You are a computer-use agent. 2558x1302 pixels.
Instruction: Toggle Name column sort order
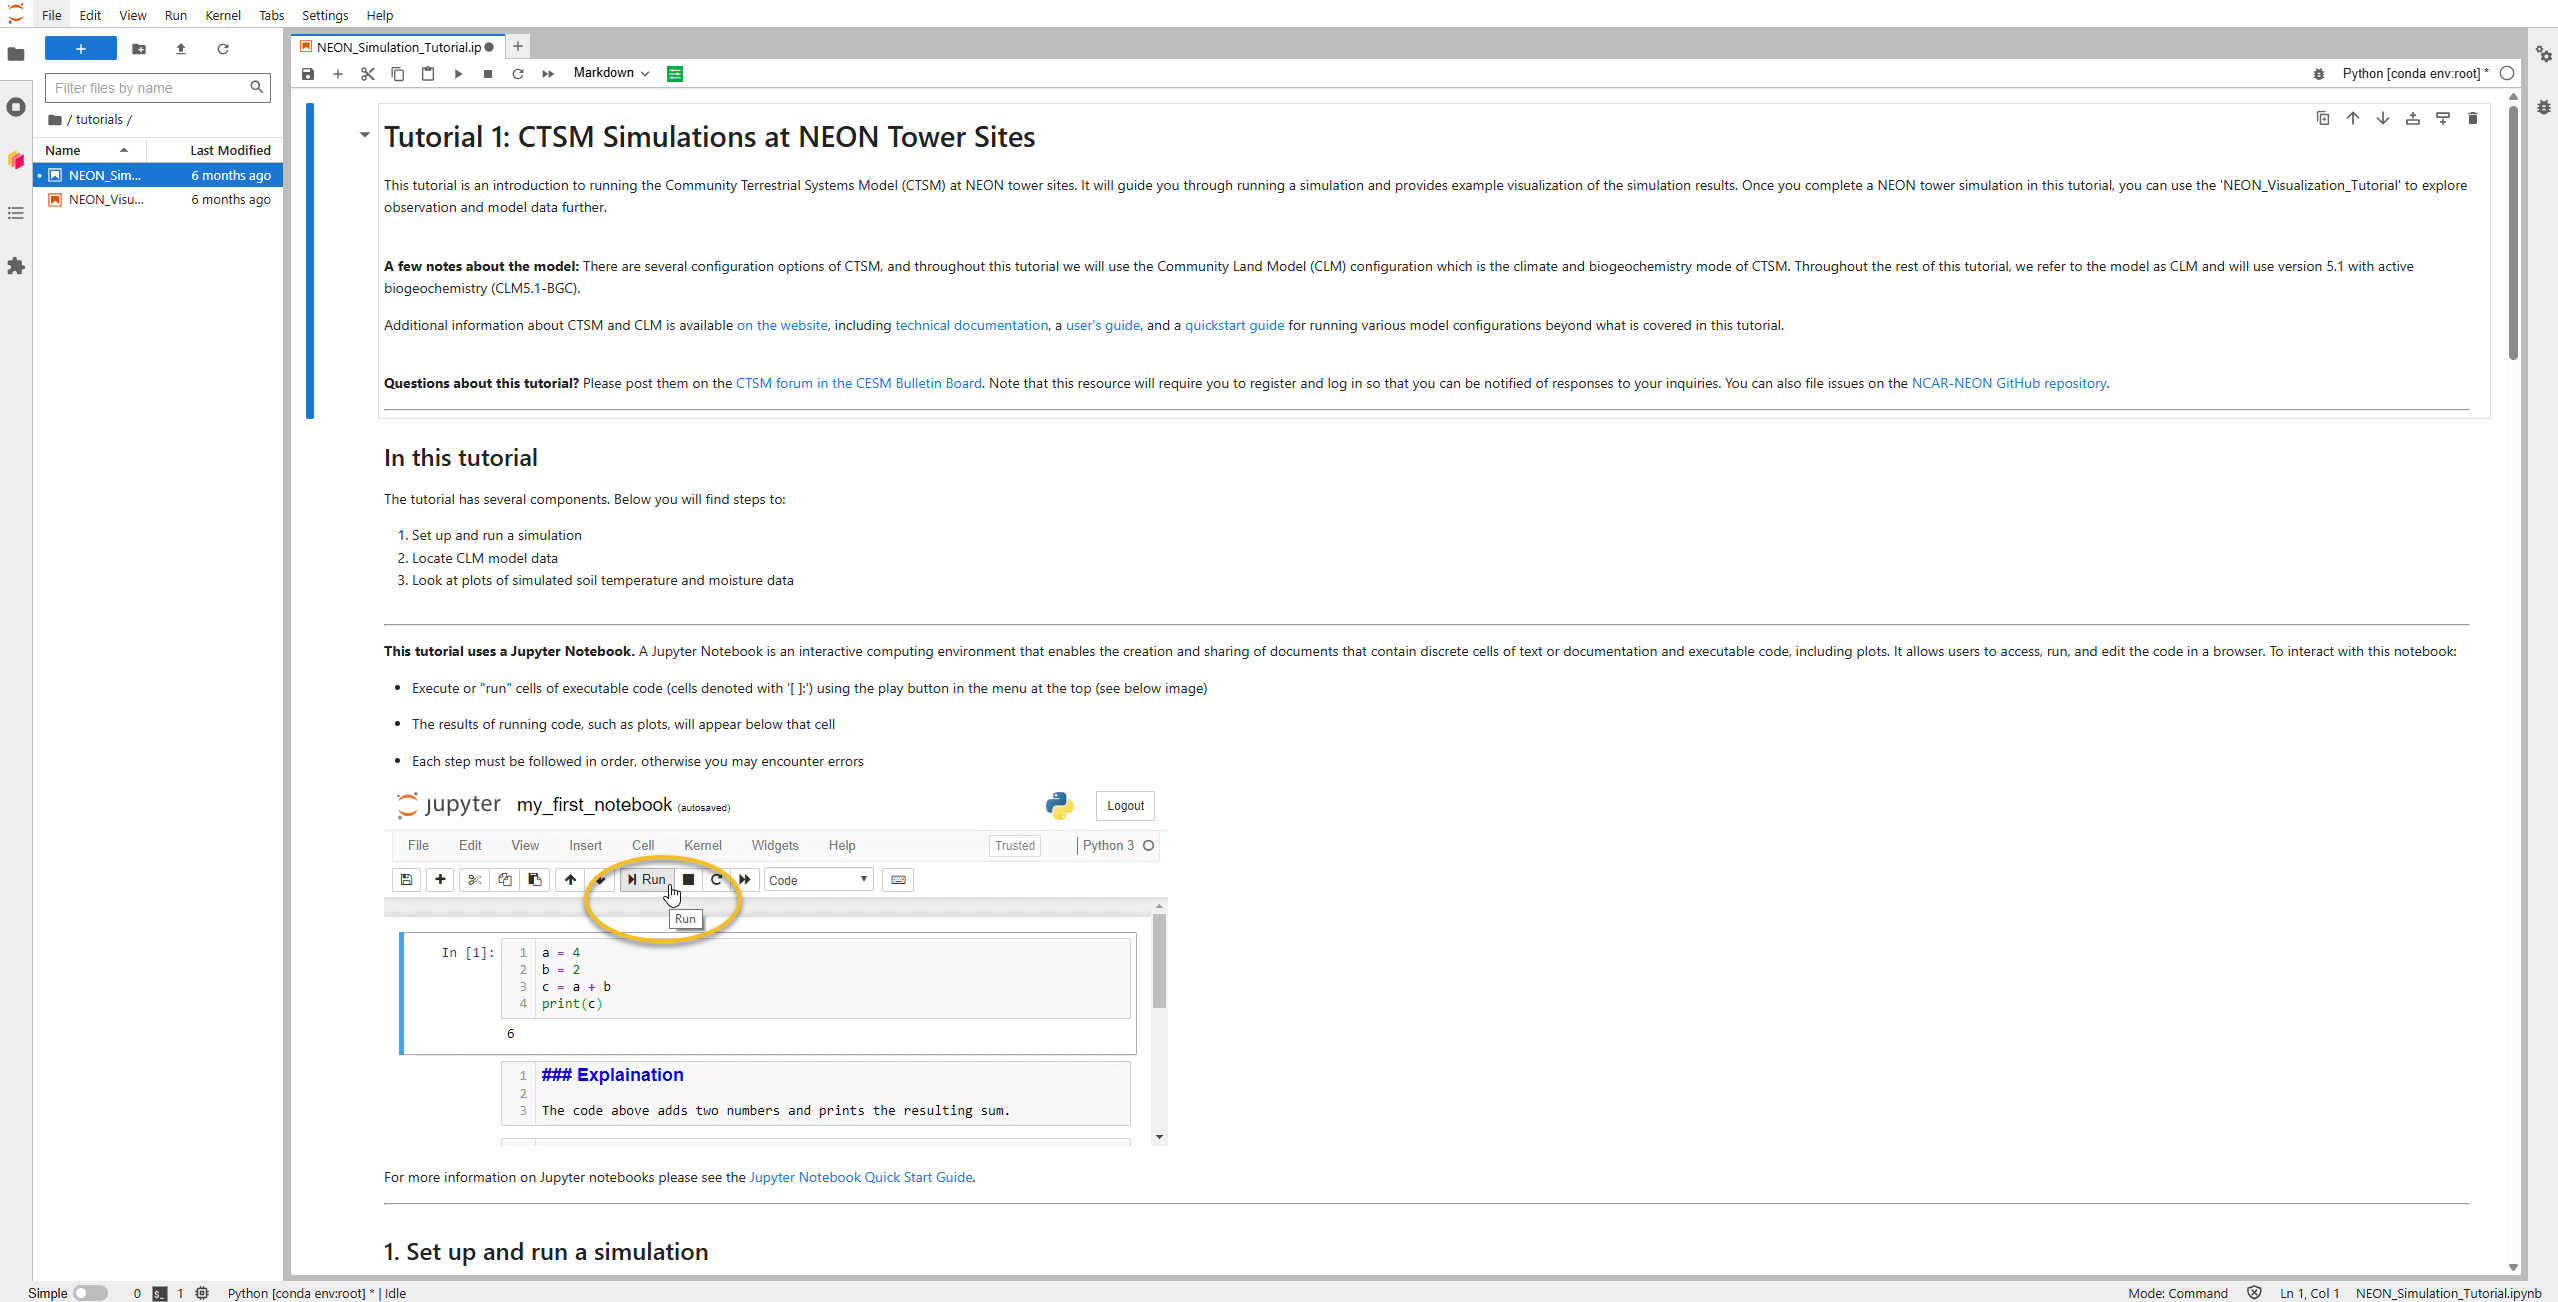click(x=124, y=149)
